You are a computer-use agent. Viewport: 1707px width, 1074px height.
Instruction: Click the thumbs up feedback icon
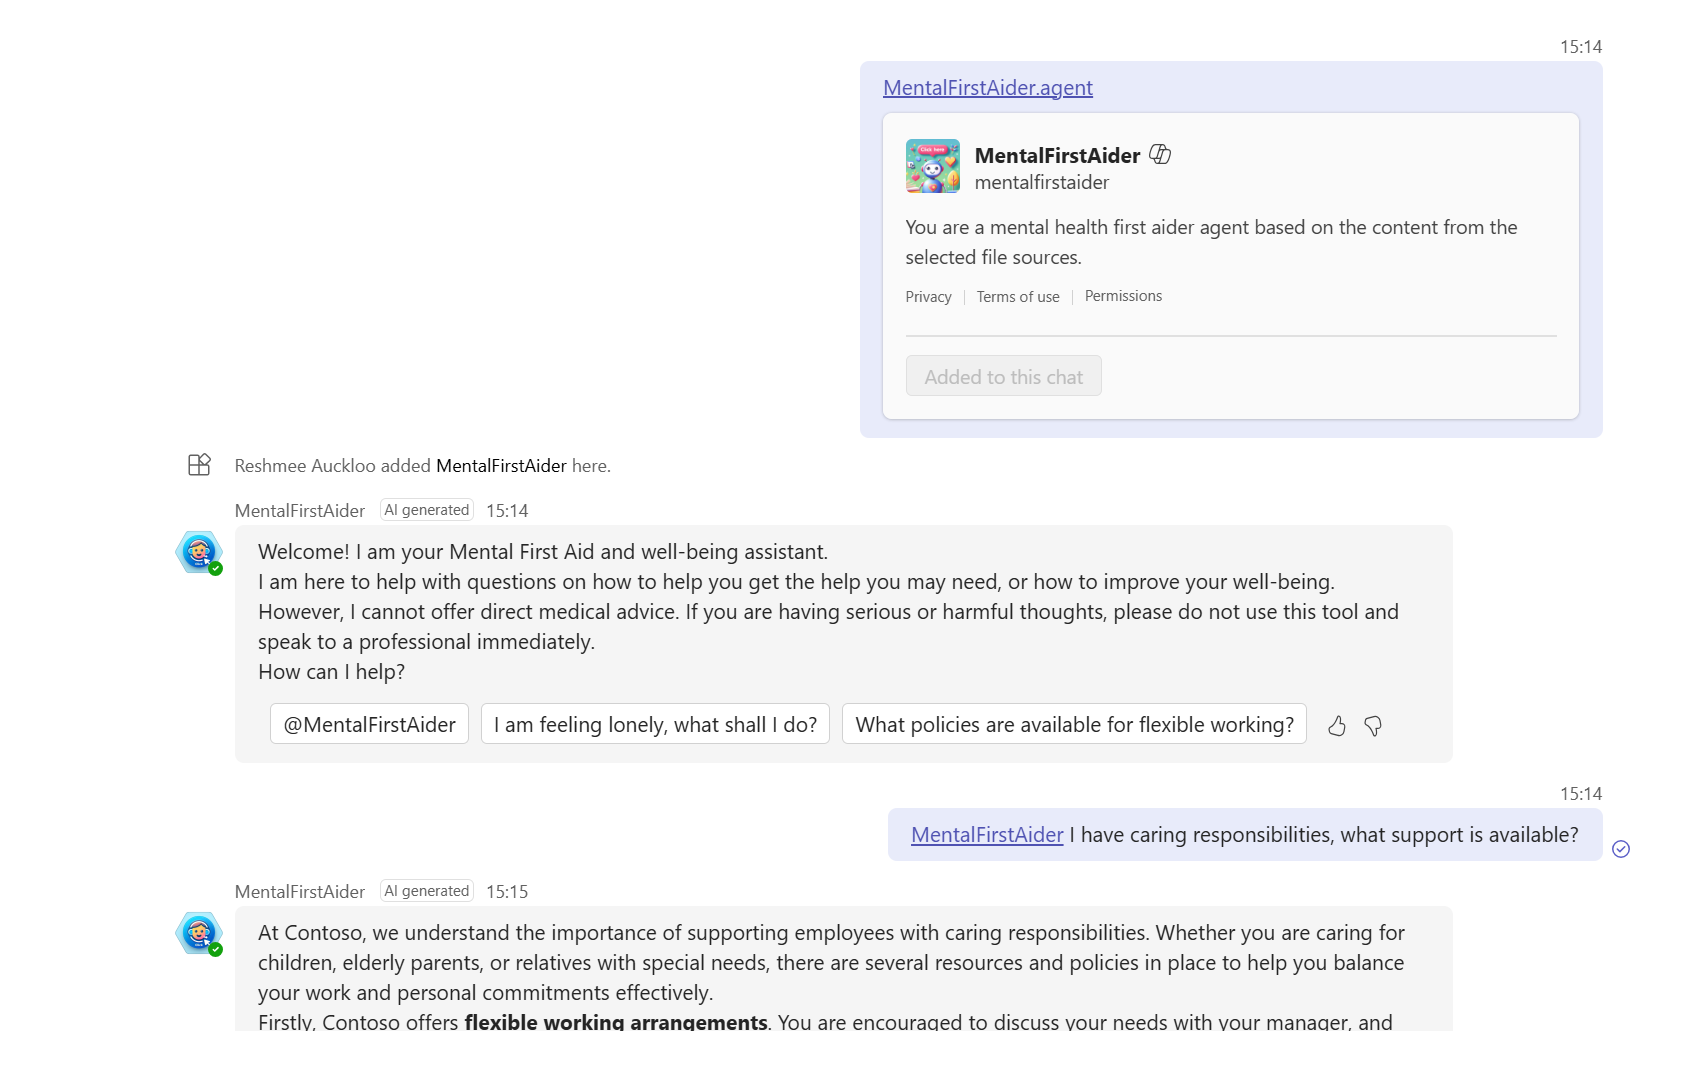coord(1336,726)
